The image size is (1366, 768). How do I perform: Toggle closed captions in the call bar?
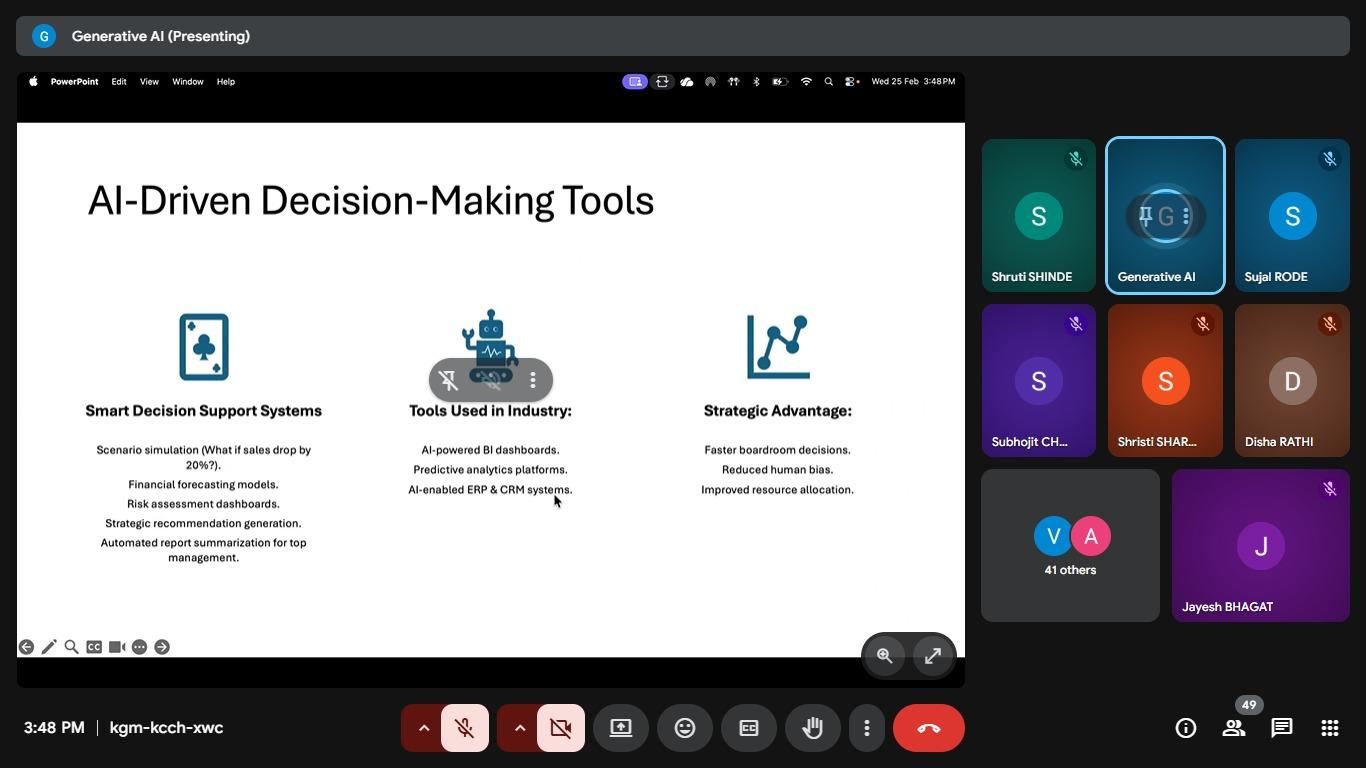click(748, 728)
